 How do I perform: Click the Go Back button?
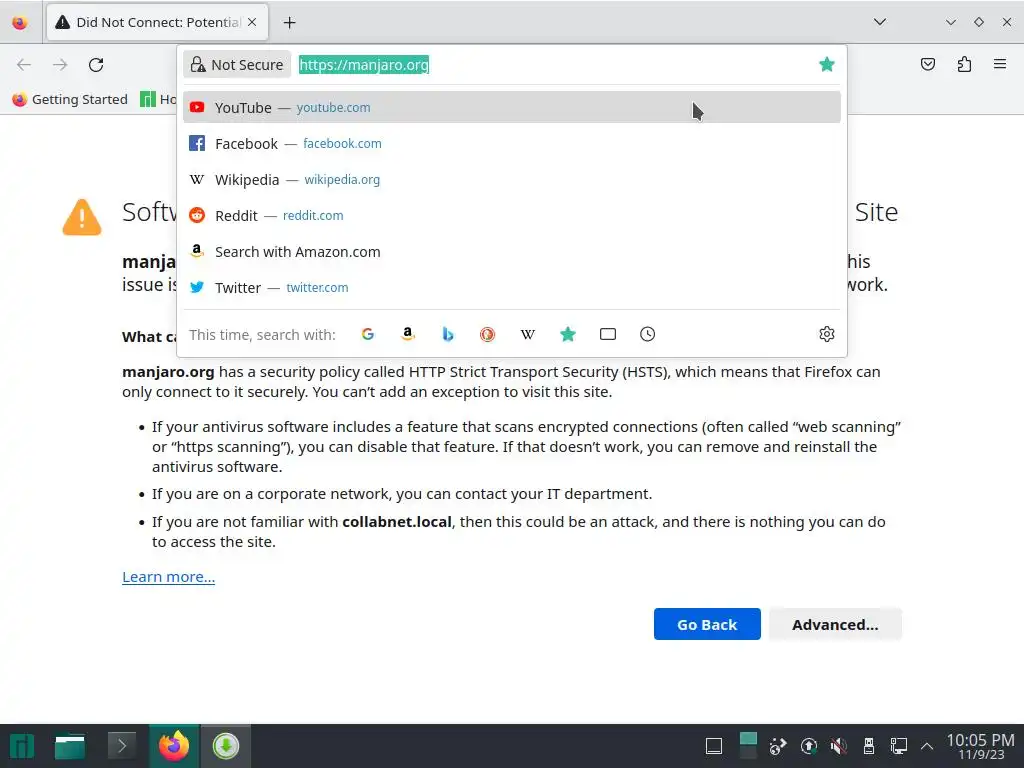(707, 624)
